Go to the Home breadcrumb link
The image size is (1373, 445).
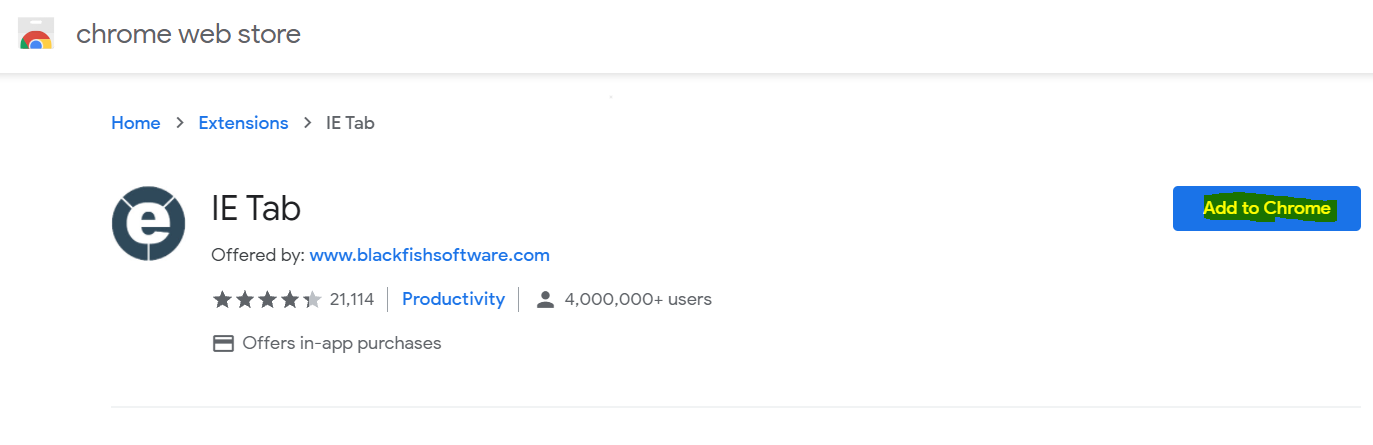click(136, 123)
